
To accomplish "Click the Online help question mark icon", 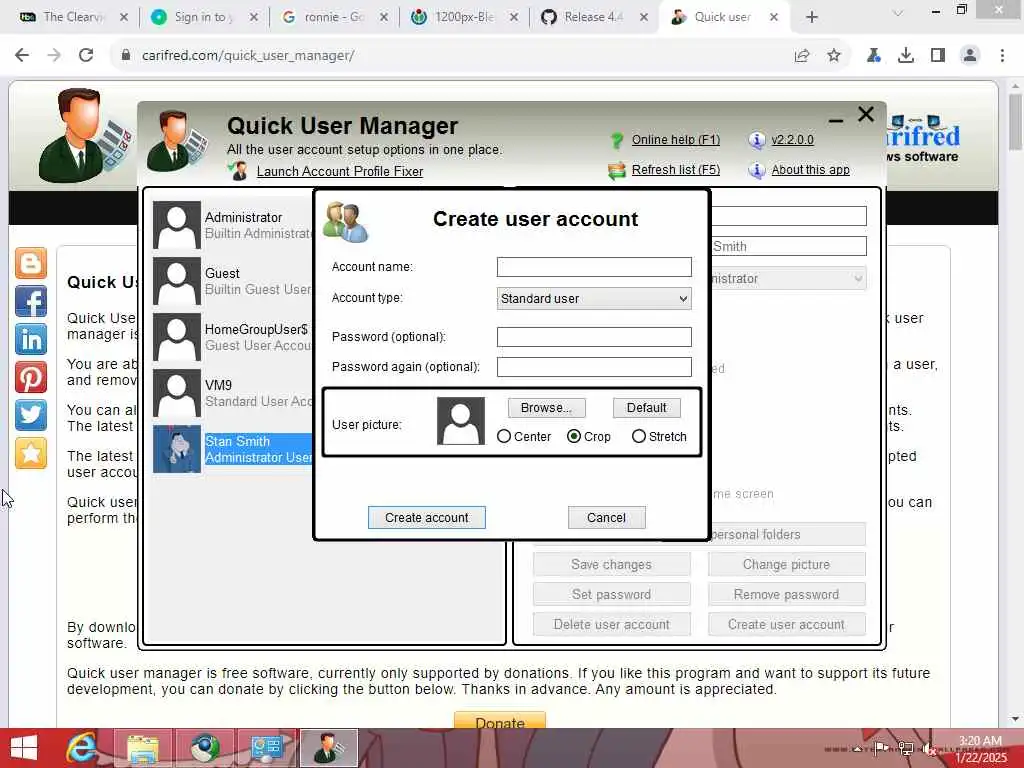I will [616, 140].
